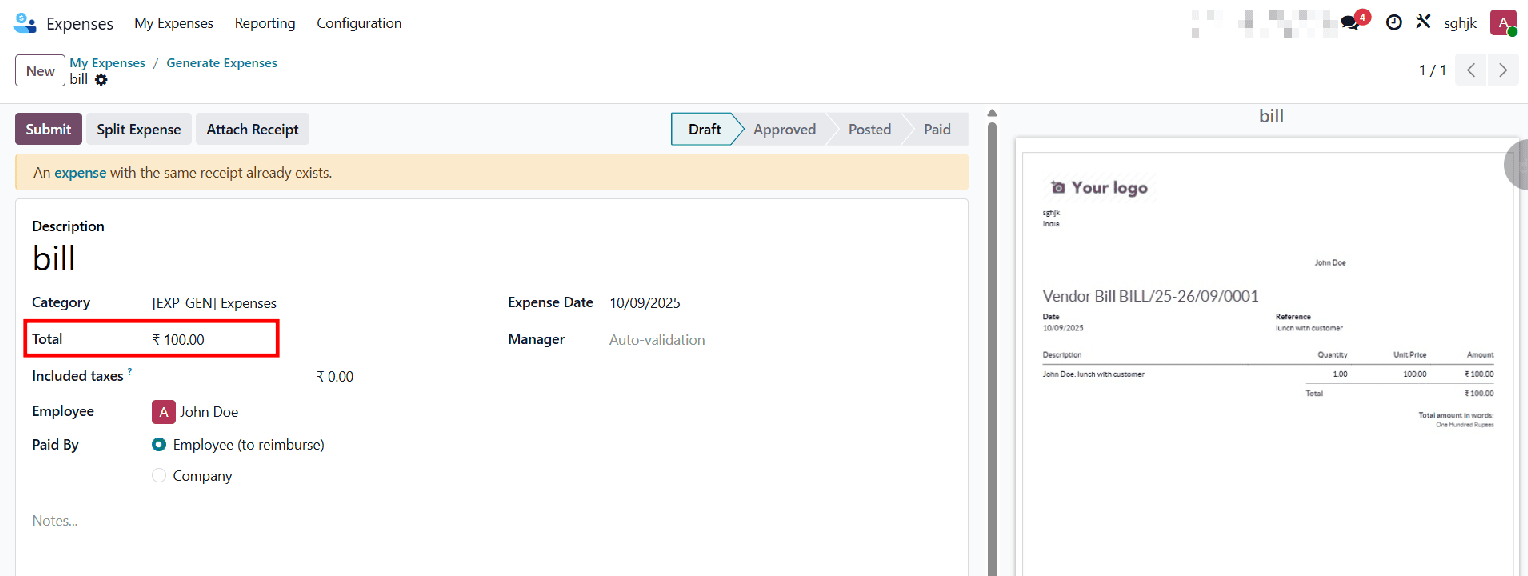
Task: Click the developer tools icon in the header
Action: (1423, 21)
